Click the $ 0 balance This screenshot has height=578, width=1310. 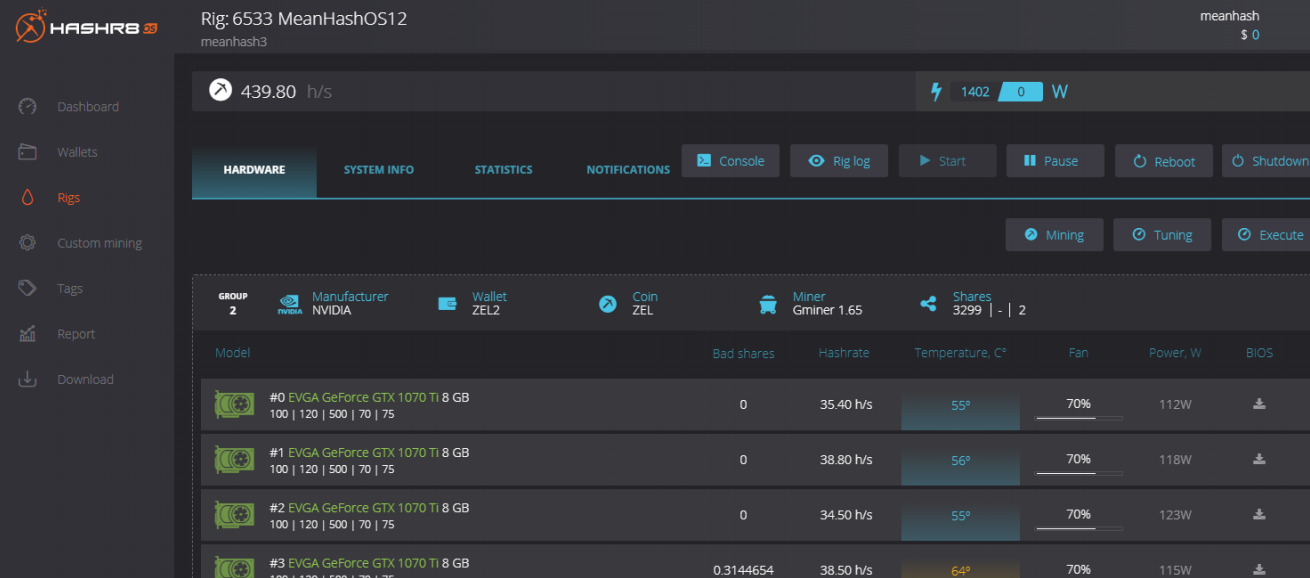point(1249,35)
